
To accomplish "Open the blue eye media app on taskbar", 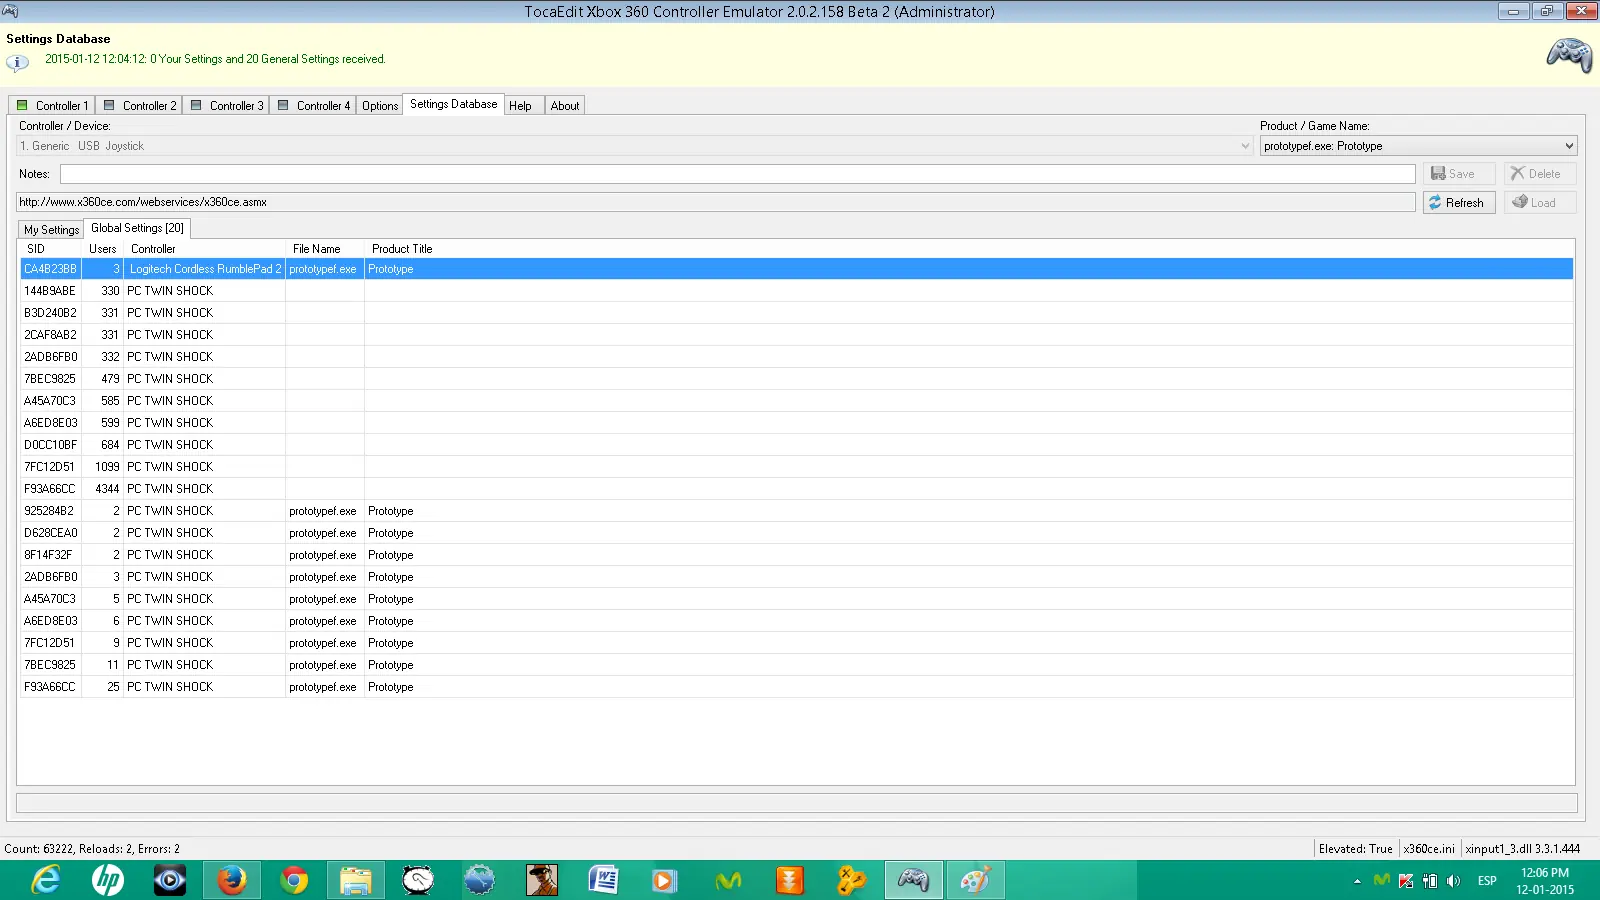I will (x=170, y=880).
